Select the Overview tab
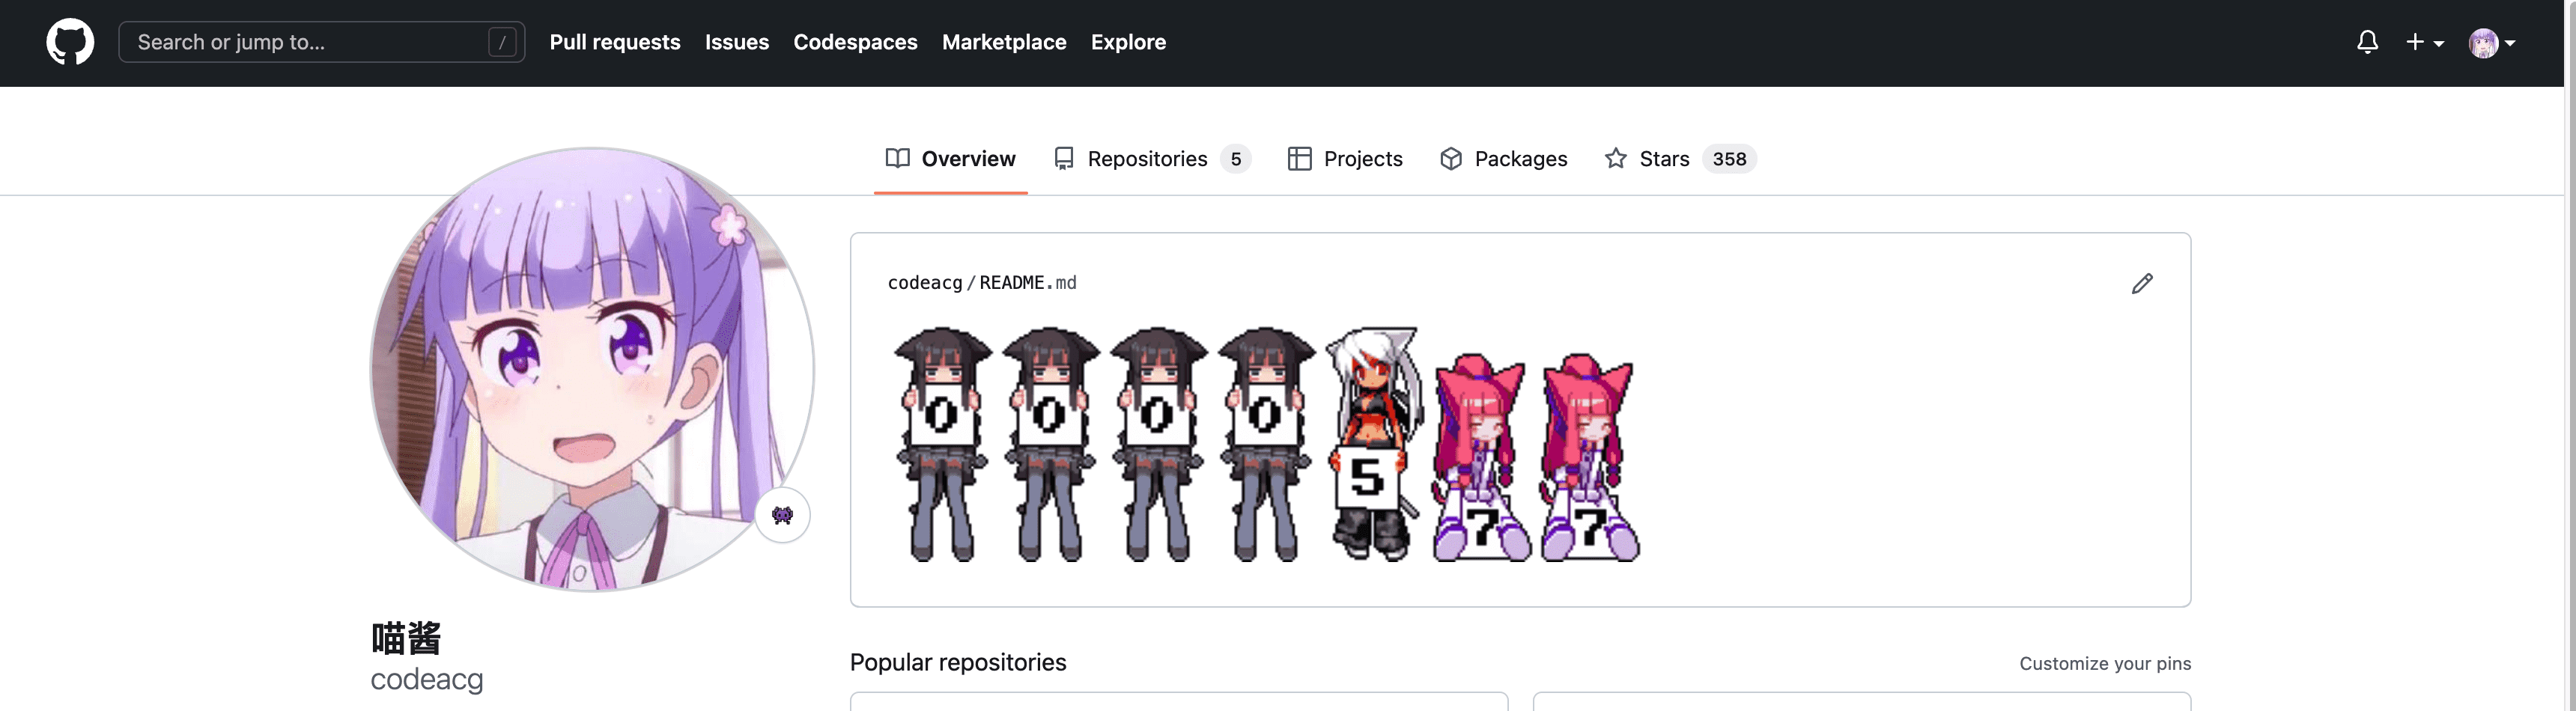The image size is (2576, 711). click(950, 159)
